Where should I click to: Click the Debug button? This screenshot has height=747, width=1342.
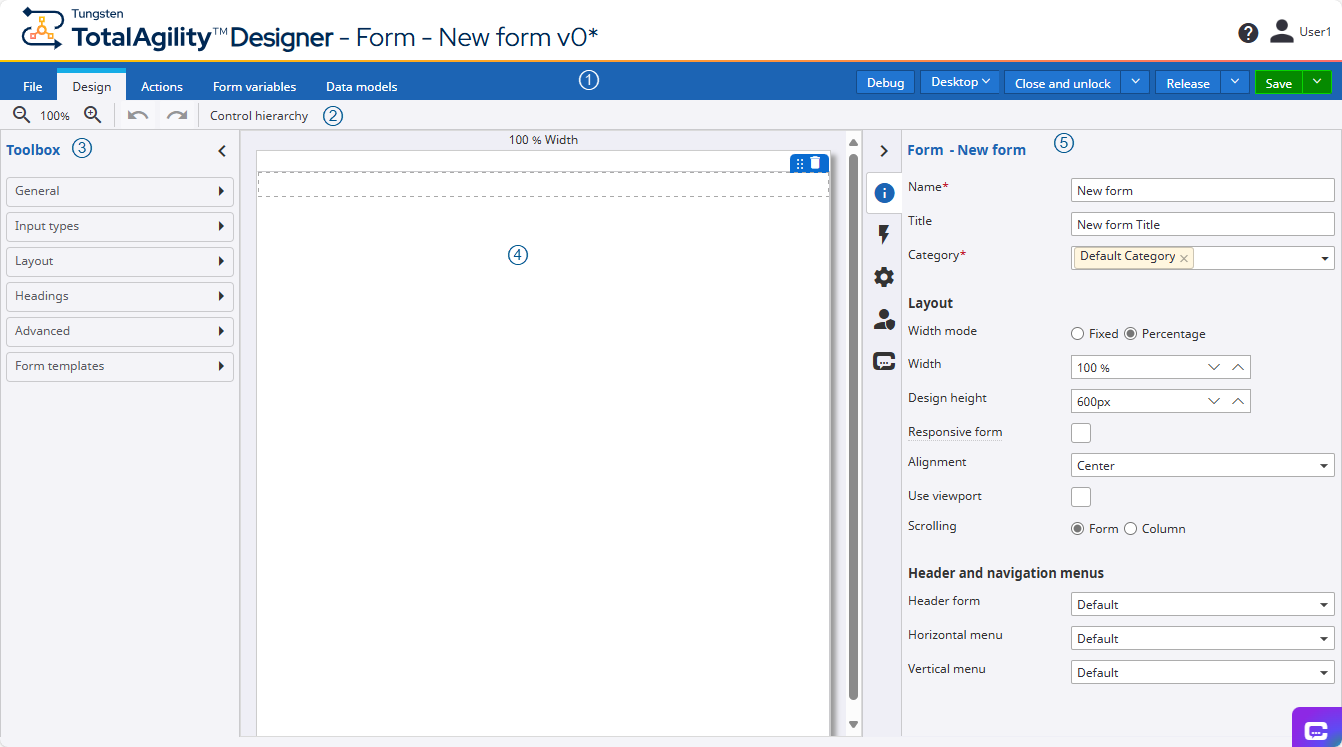point(884,82)
